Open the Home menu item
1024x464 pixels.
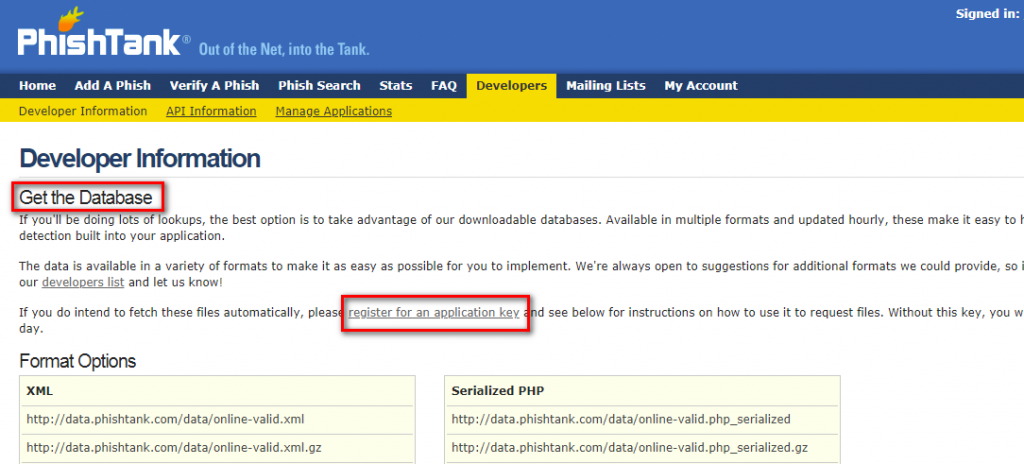[x=37, y=86]
